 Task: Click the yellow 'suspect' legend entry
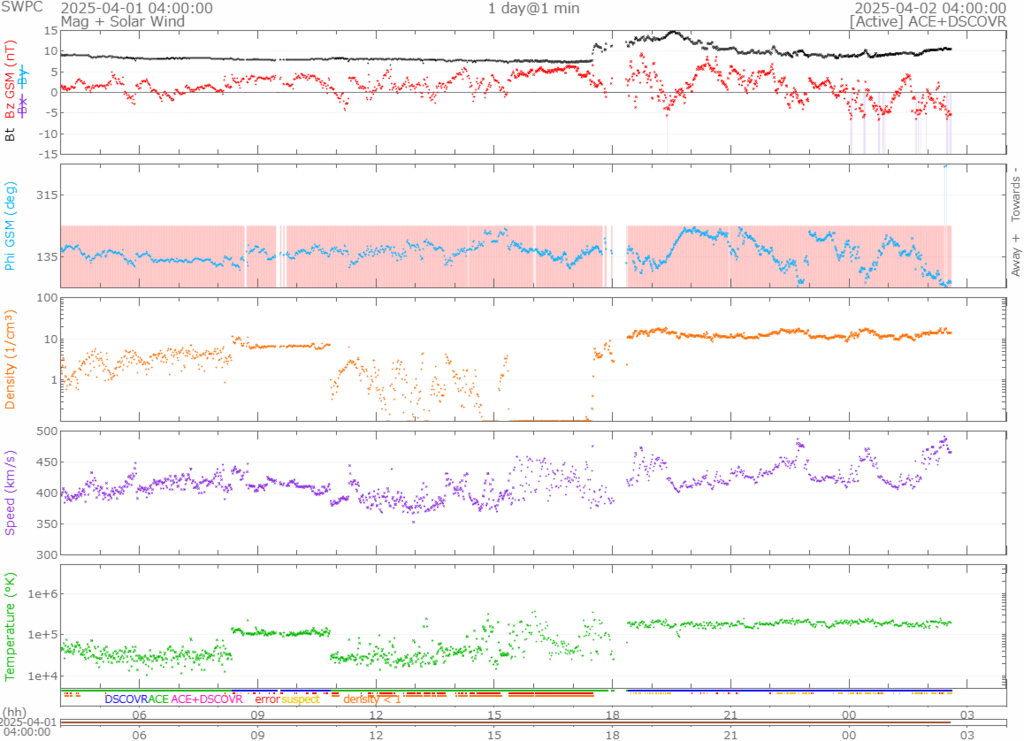pyautogui.click(x=300, y=699)
